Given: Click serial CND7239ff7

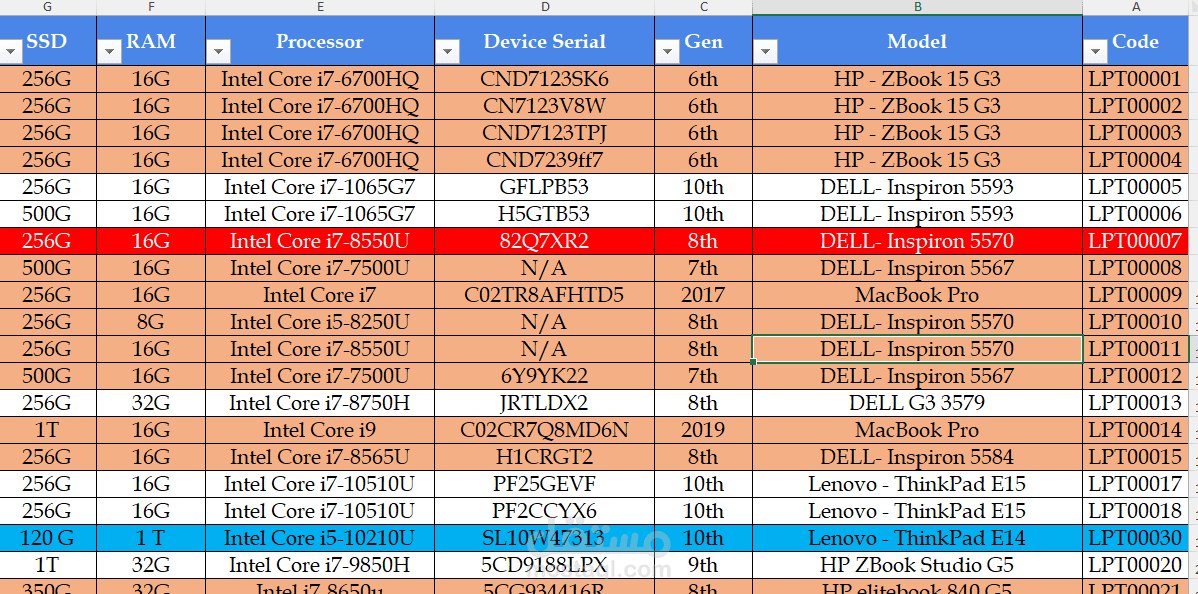Looking at the screenshot, I should pos(545,161).
